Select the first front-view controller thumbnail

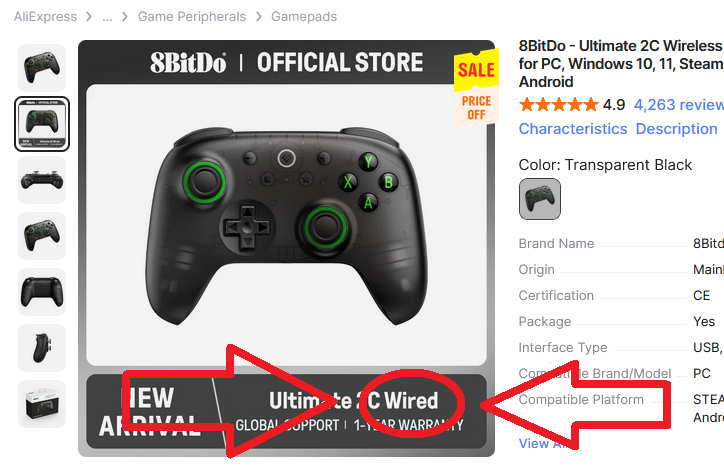coord(42,68)
